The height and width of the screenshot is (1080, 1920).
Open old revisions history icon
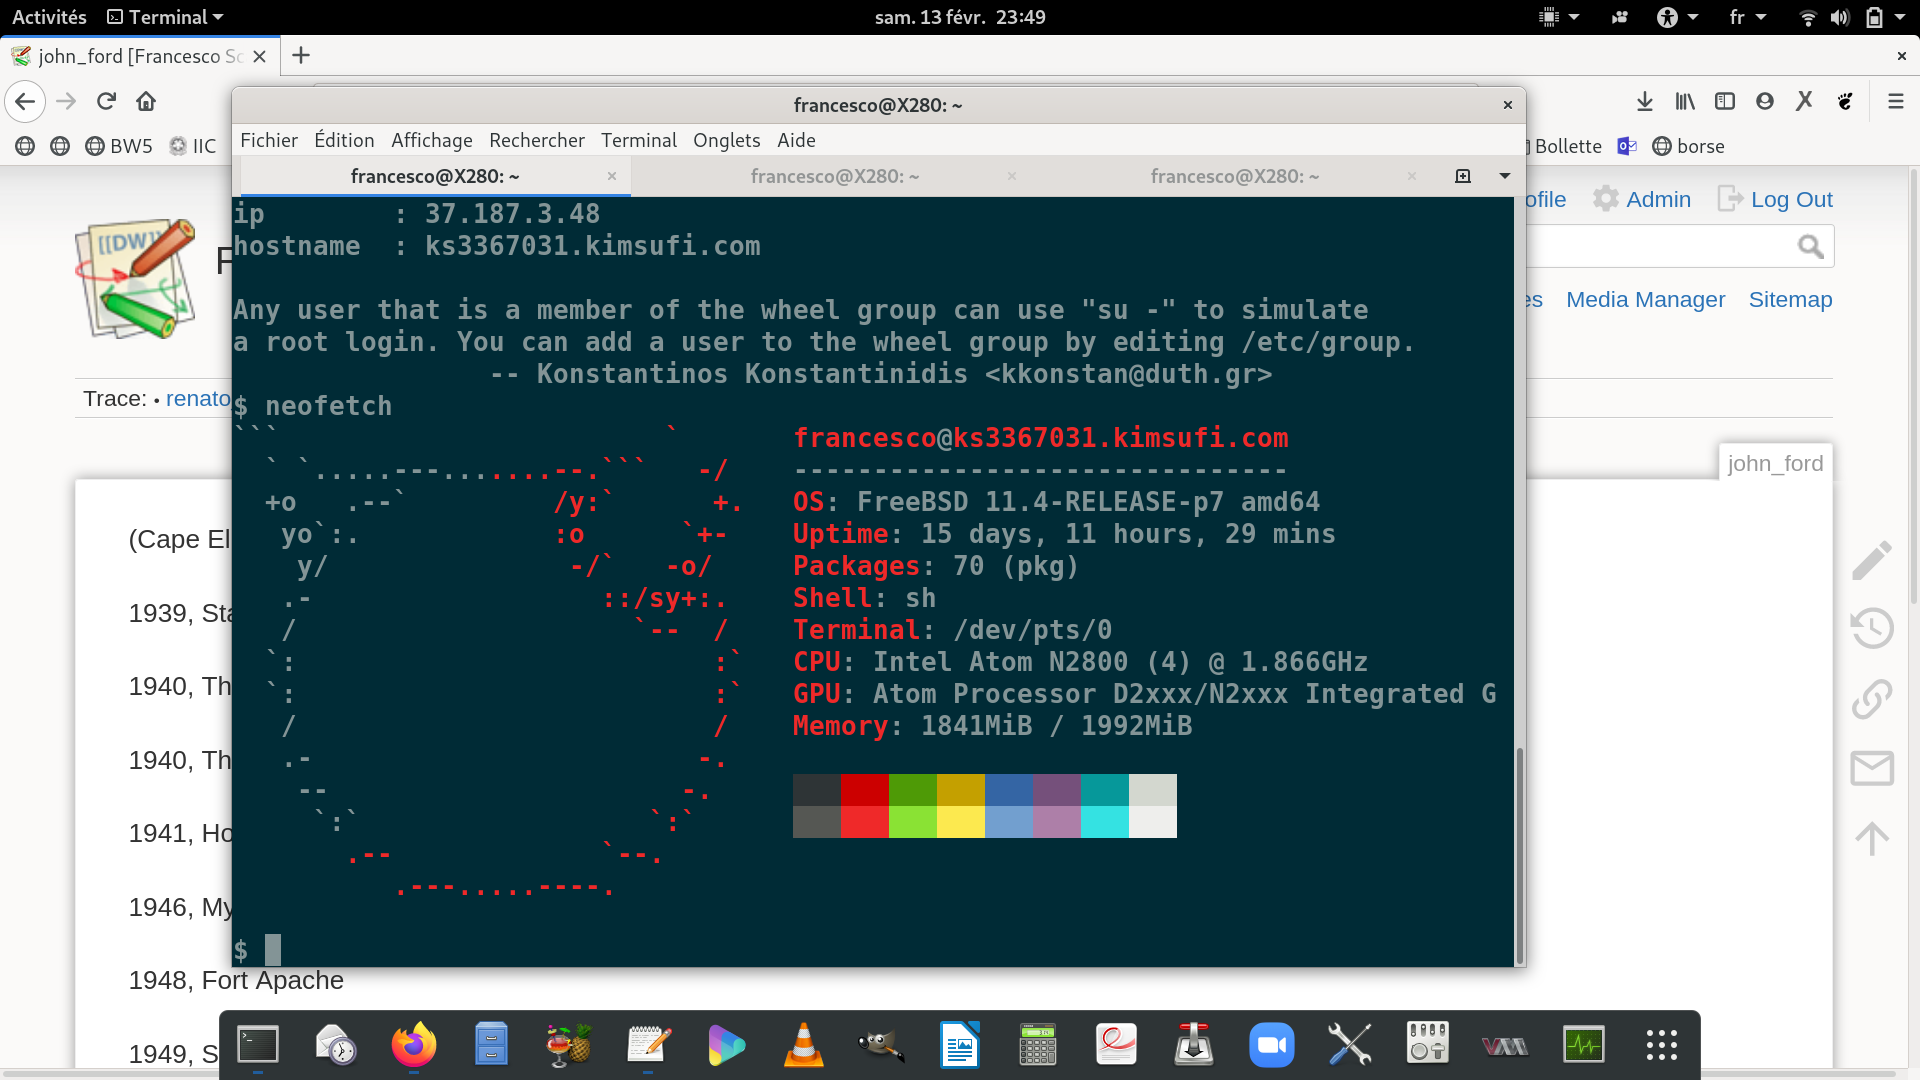(1871, 629)
